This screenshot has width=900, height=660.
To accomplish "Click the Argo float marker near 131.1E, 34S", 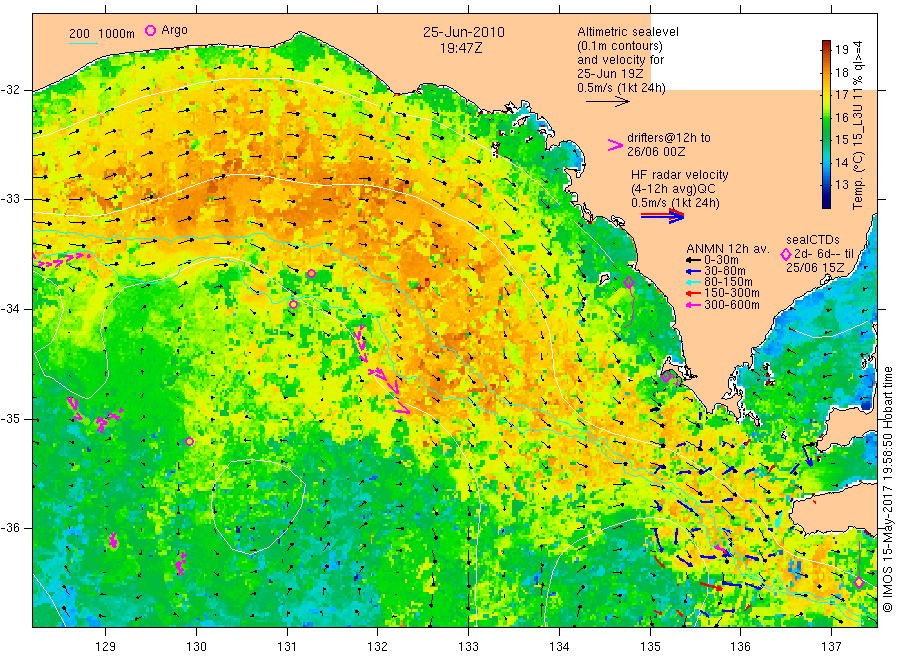I will click(x=293, y=305).
